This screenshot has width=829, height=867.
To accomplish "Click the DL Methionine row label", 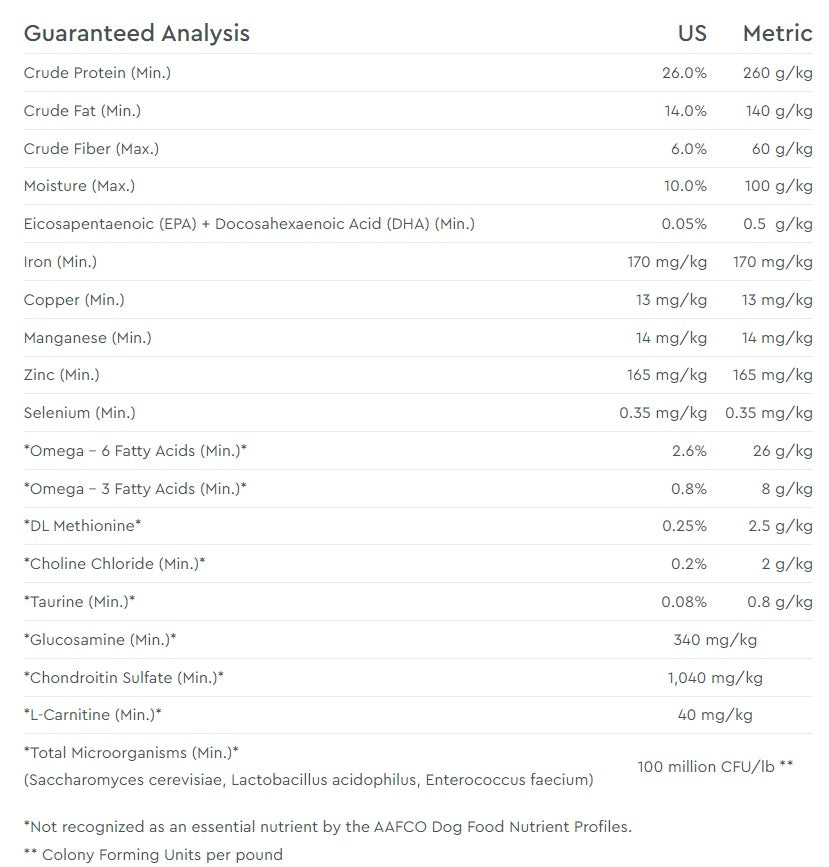I will [83, 526].
